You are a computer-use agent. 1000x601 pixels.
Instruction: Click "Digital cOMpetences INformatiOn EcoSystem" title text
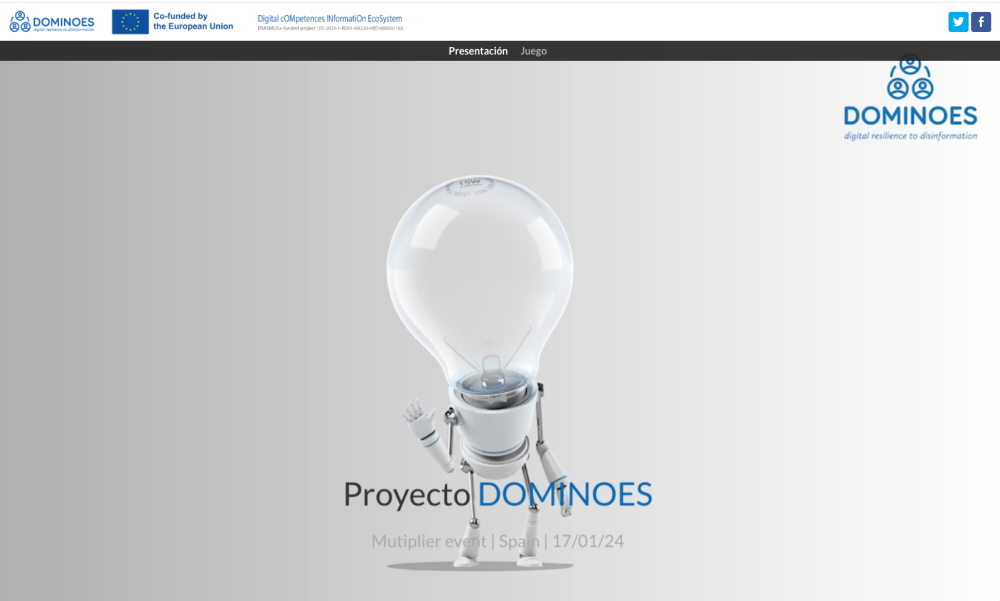pos(330,18)
